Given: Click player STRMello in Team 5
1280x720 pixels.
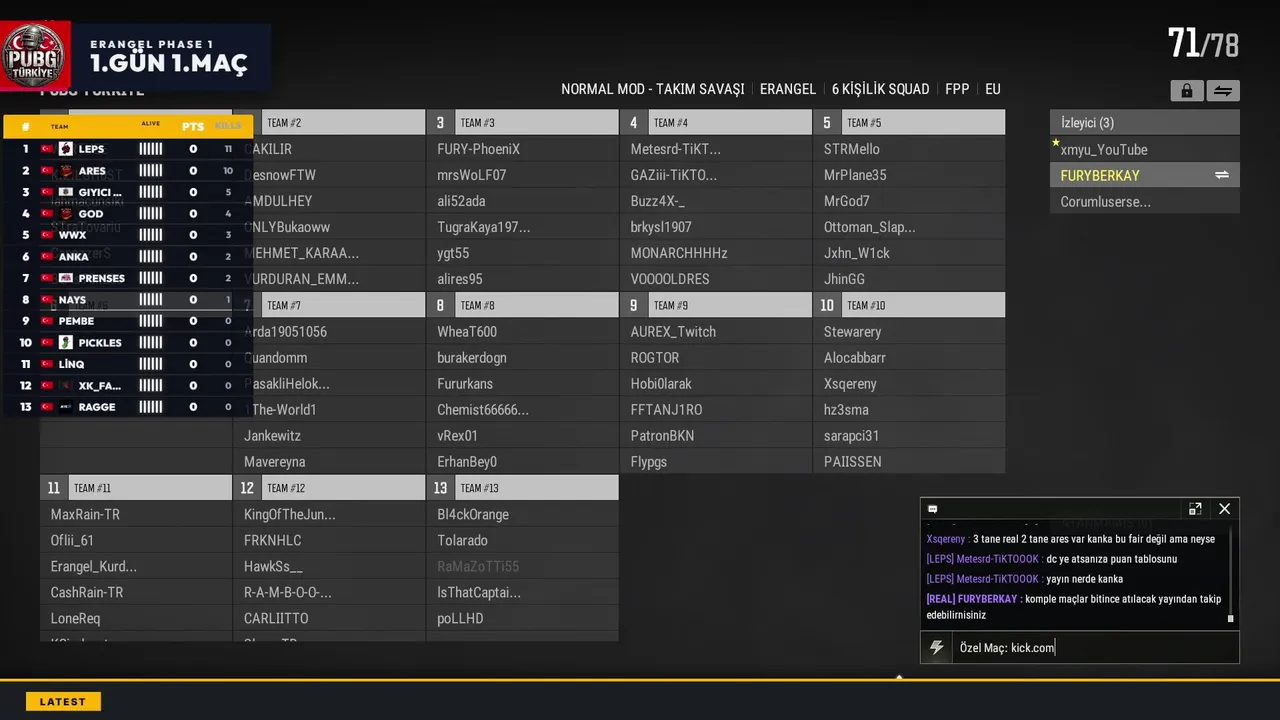Looking at the screenshot, I should pyautogui.click(x=909, y=149).
